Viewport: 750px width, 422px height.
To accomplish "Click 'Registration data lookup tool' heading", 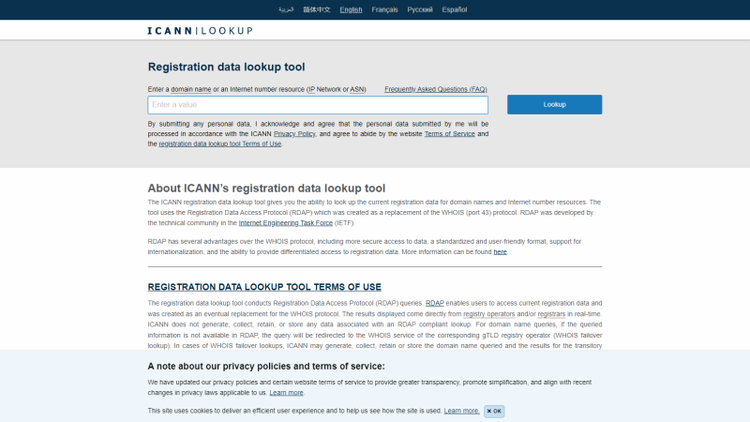I will [226, 67].
